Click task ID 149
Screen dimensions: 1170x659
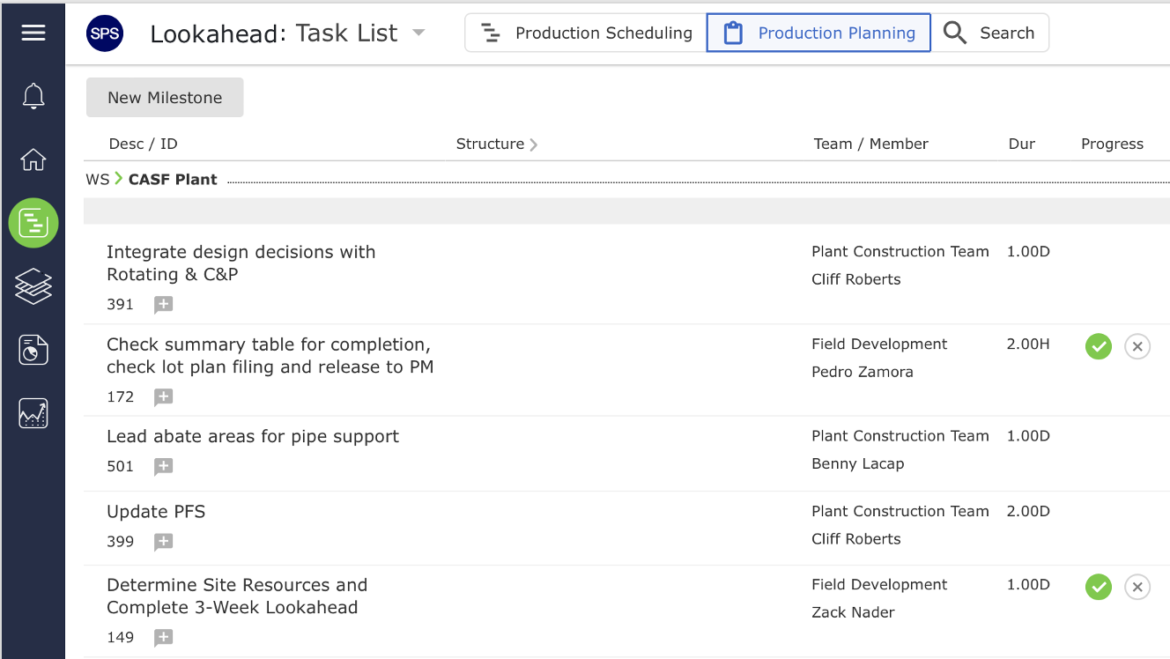tap(120, 637)
